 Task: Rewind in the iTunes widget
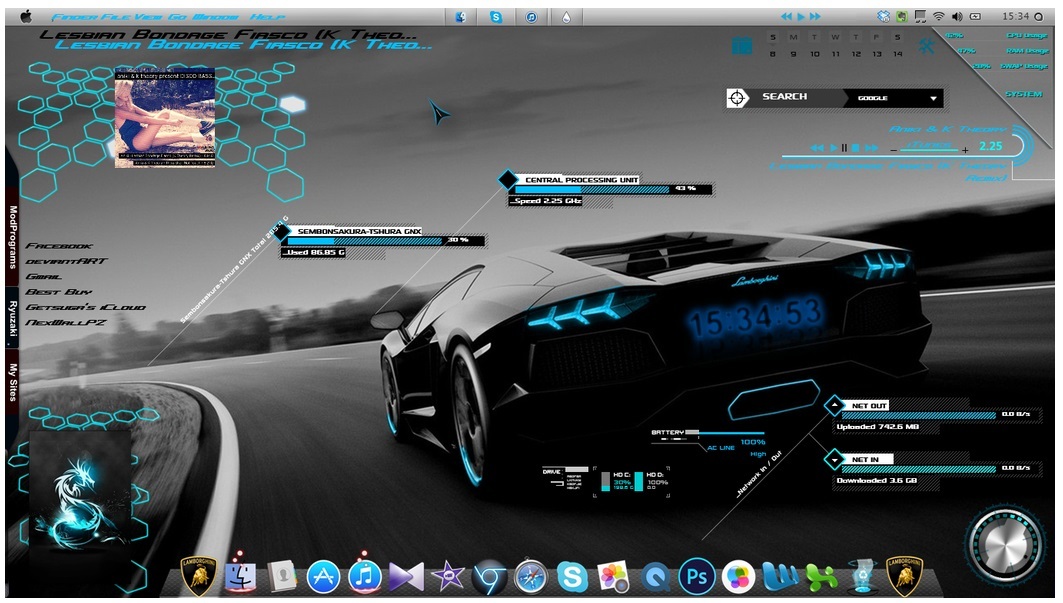(818, 147)
